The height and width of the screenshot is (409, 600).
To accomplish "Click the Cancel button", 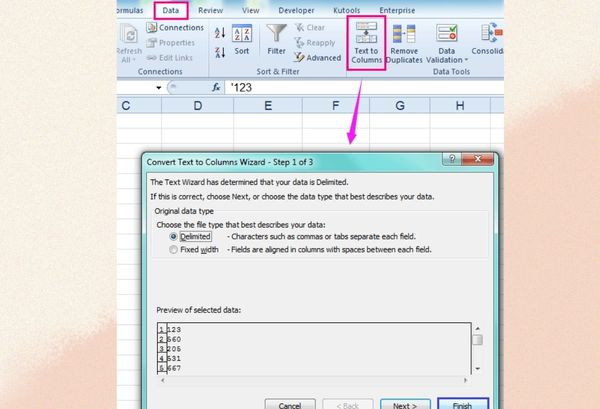I will pos(290,405).
